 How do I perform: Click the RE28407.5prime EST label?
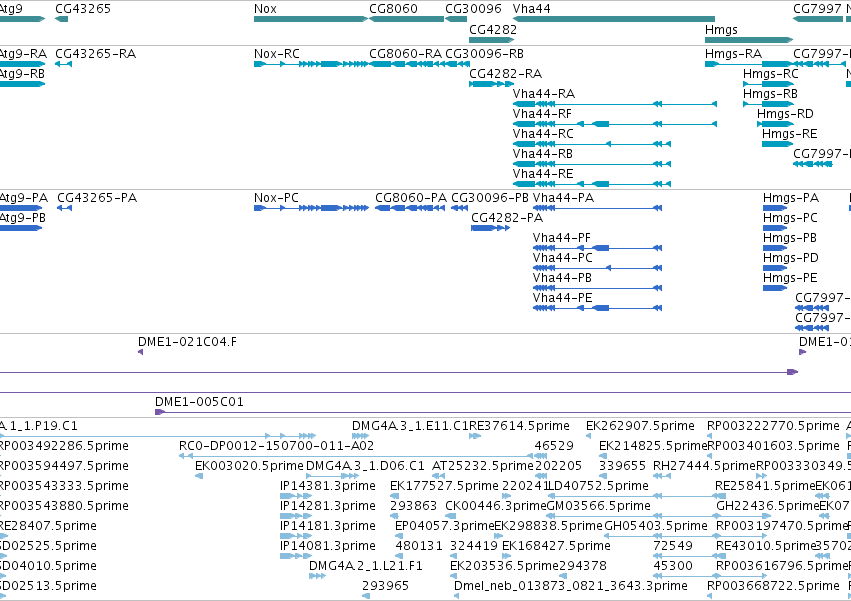point(48,526)
